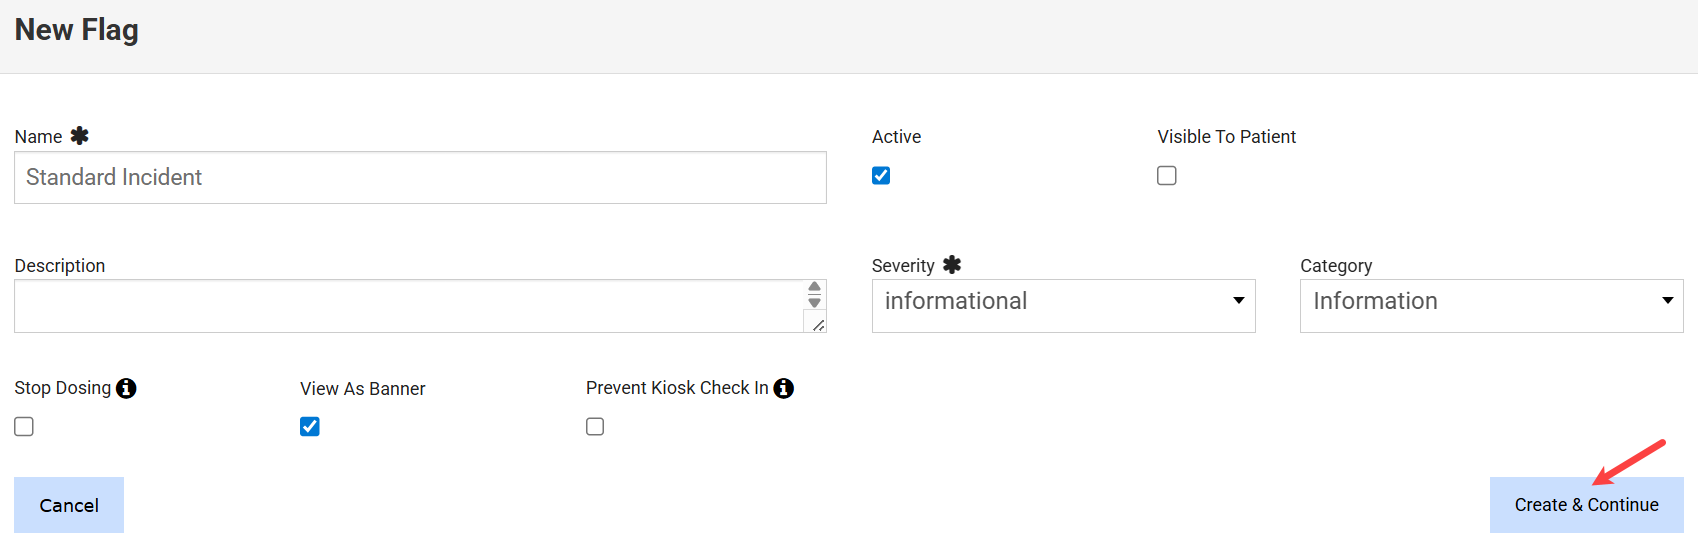Enable the Visible To Patient checkbox
1698x546 pixels.
coord(1167,176)
